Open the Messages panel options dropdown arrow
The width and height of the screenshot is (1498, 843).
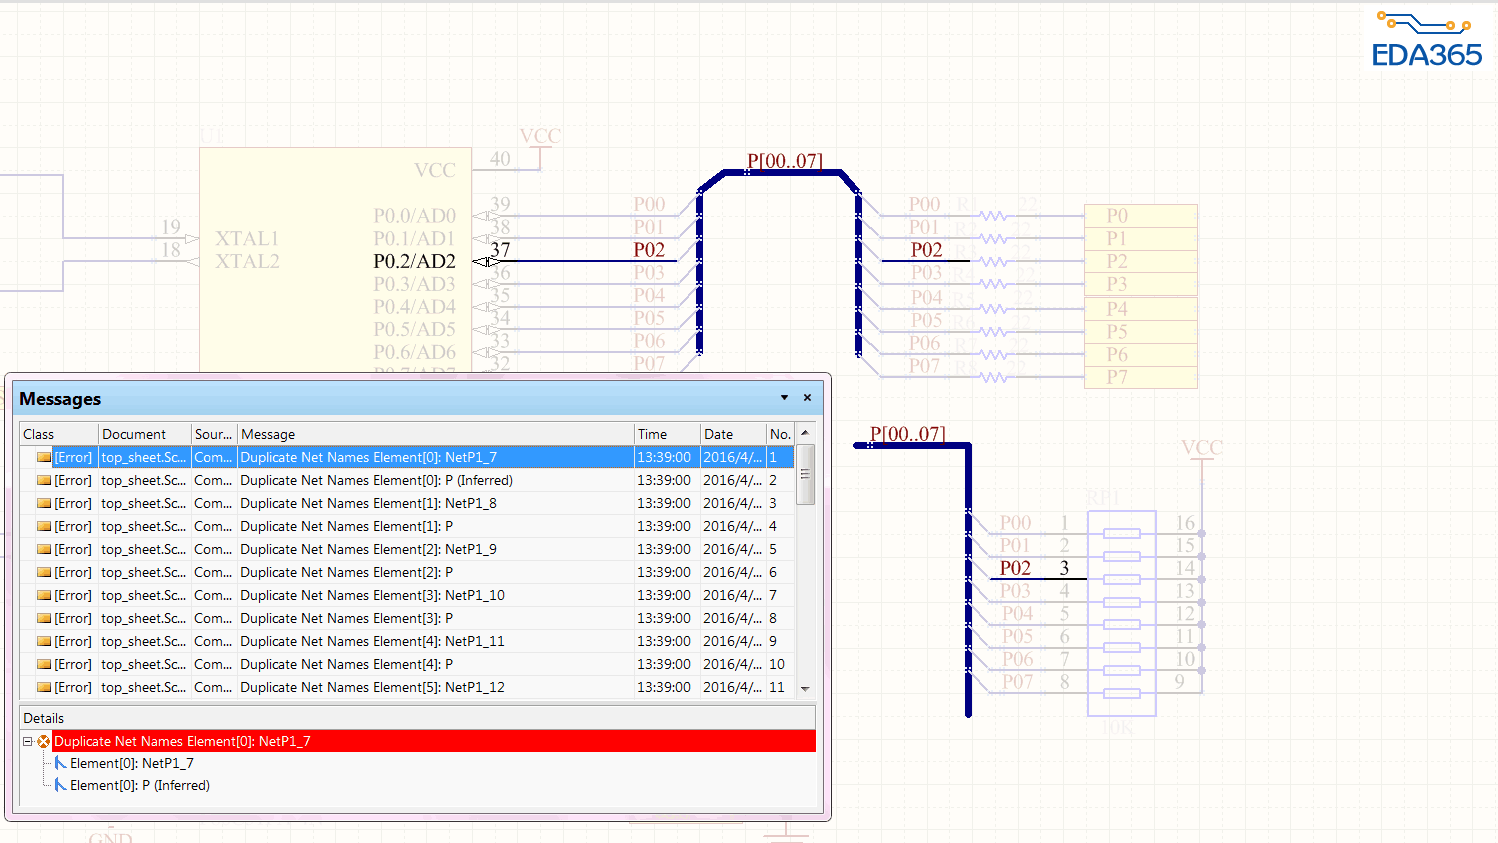click(784, 398)
